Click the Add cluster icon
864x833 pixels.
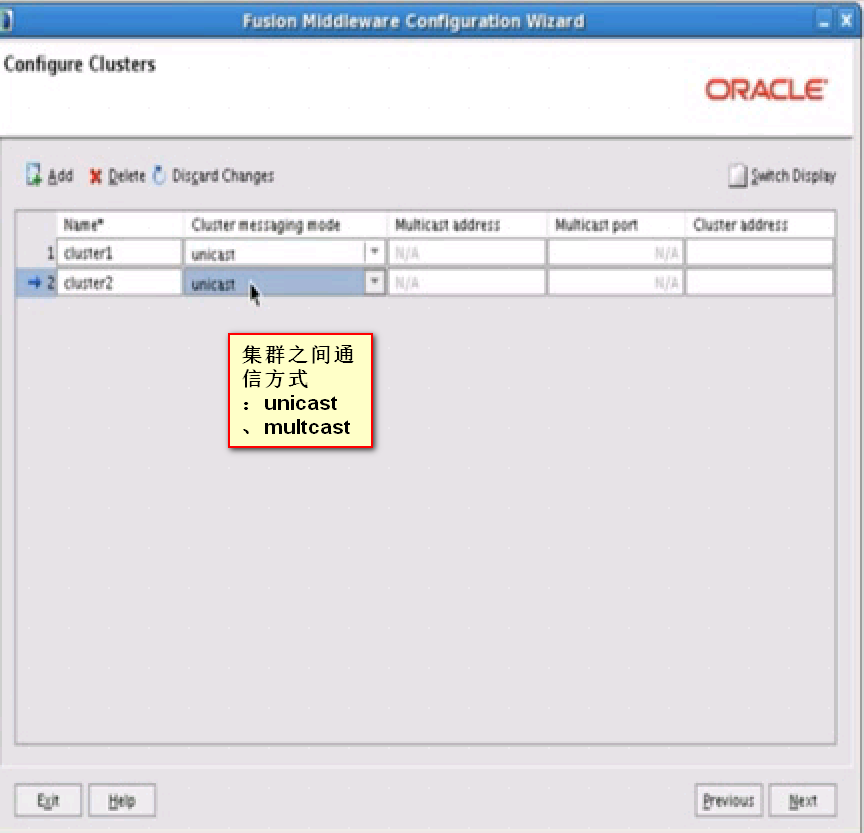pyautogui.click(x=34, y=175)
